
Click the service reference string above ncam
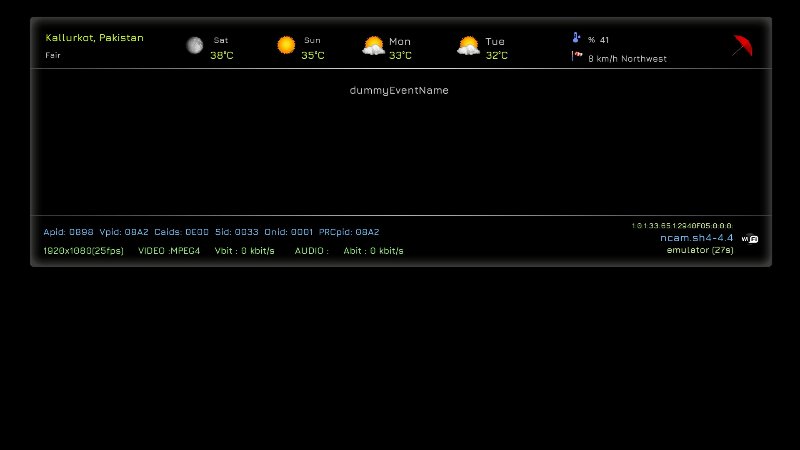682,226
